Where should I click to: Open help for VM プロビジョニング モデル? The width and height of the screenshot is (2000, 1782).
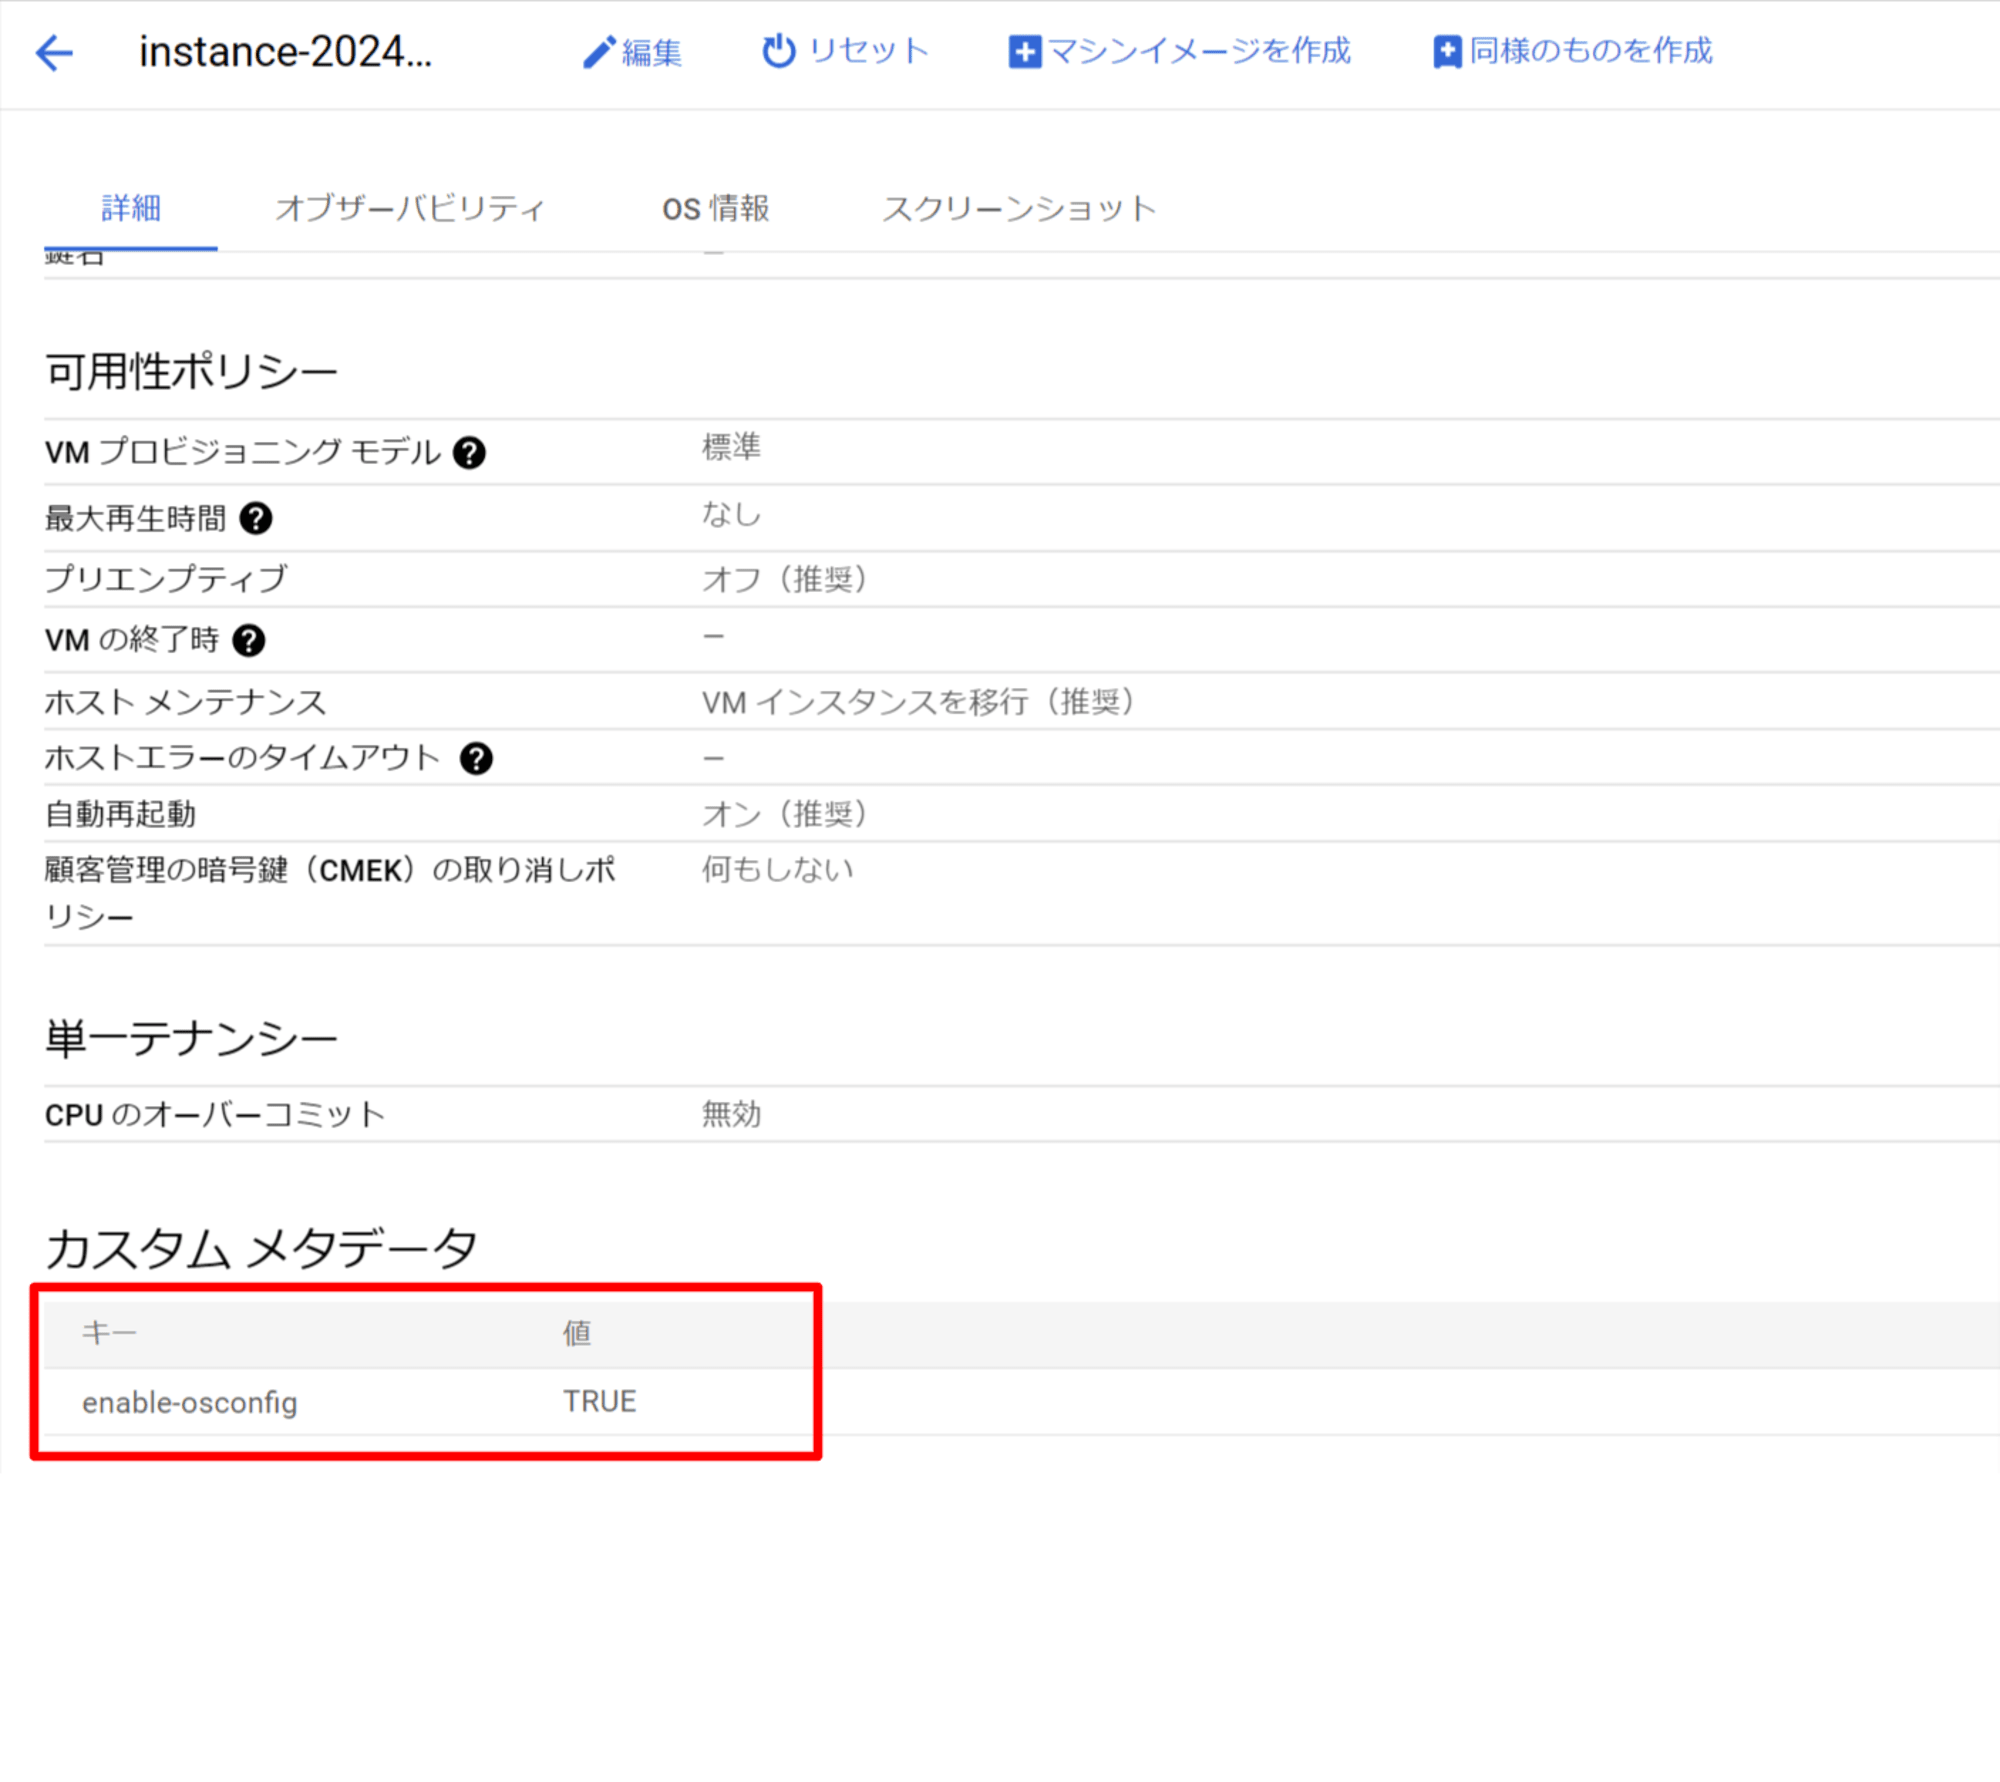[x=469, y=453]
